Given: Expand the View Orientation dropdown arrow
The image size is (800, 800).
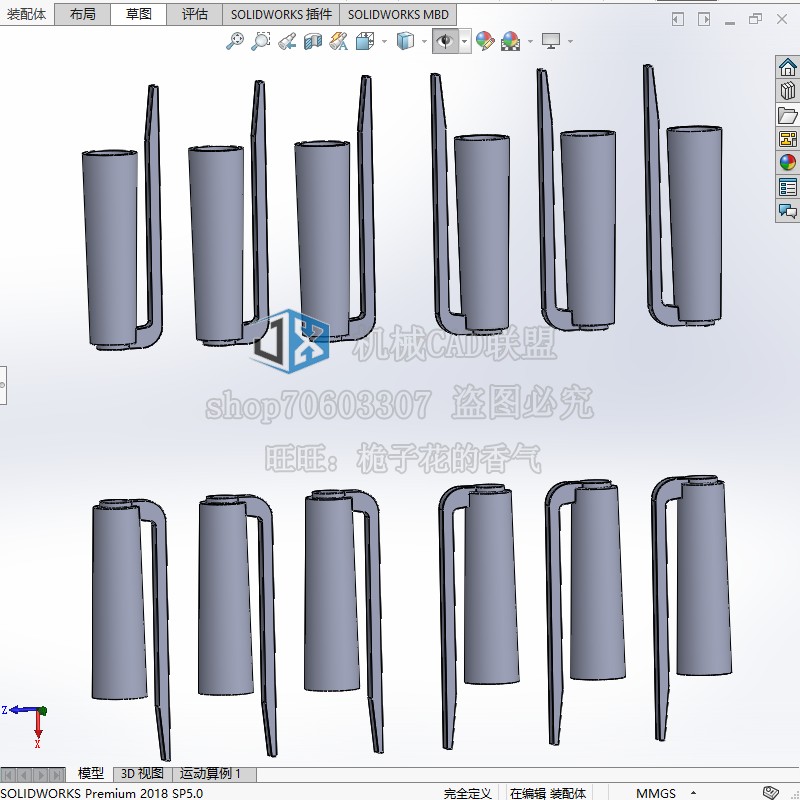Looking at the screenshot, I should [383, 41].
